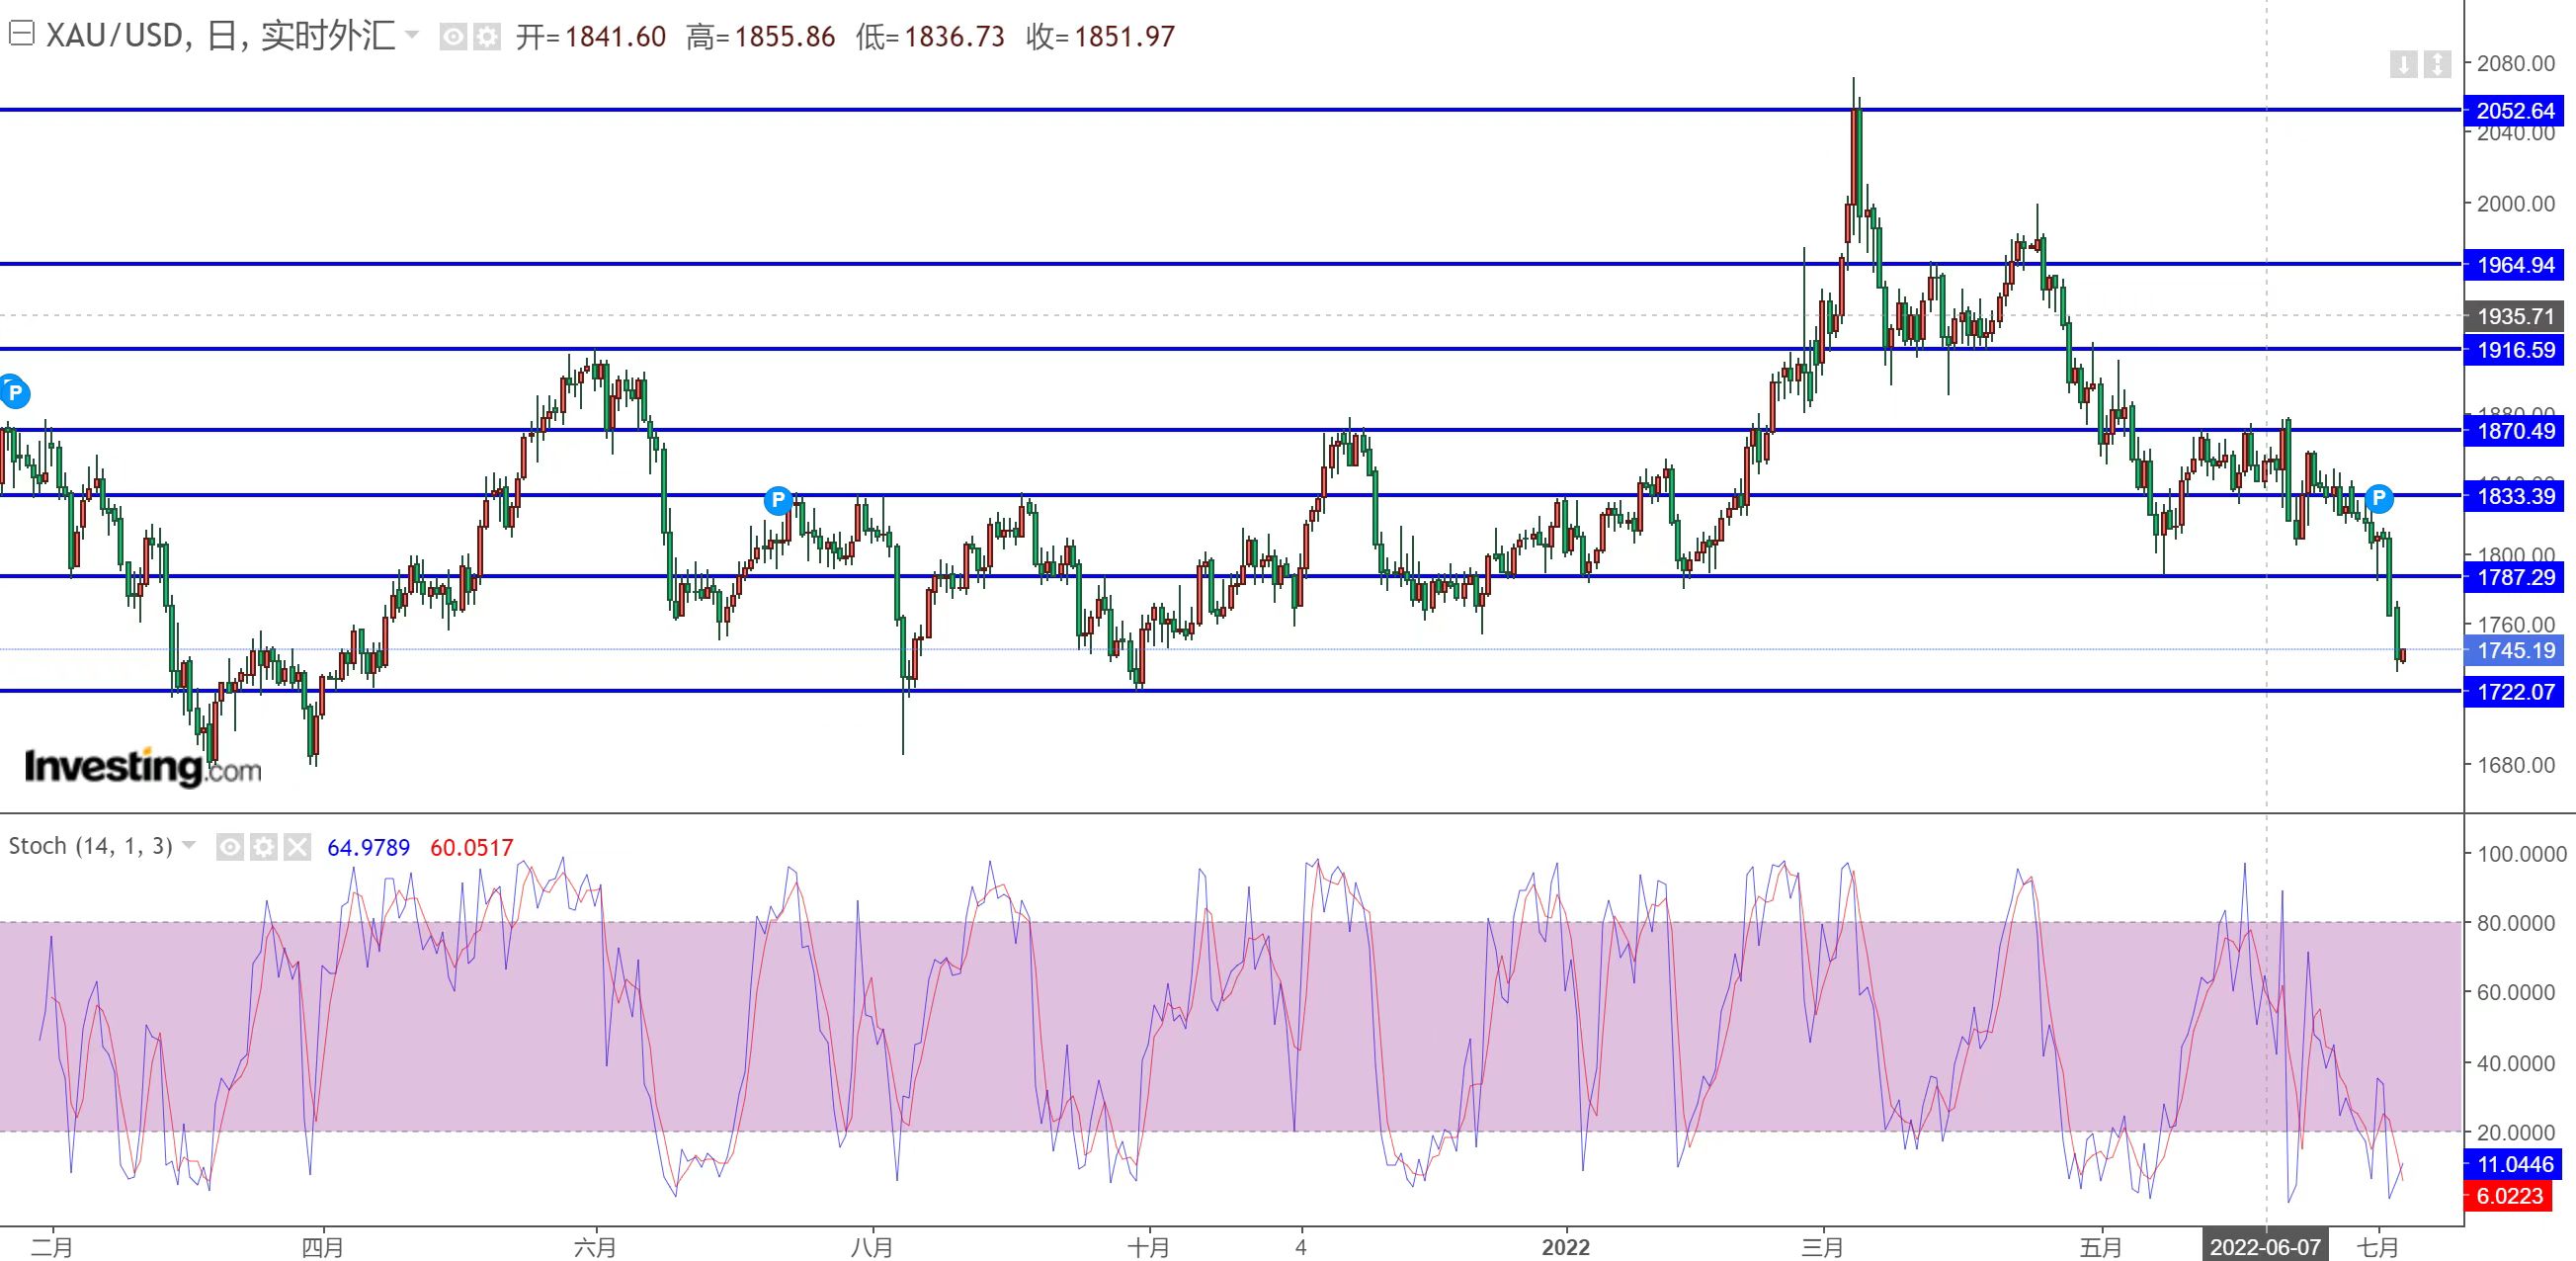Open Stoch indicator settings gear
Viewport: 2576px width, 1261px height.
(264, 848)
